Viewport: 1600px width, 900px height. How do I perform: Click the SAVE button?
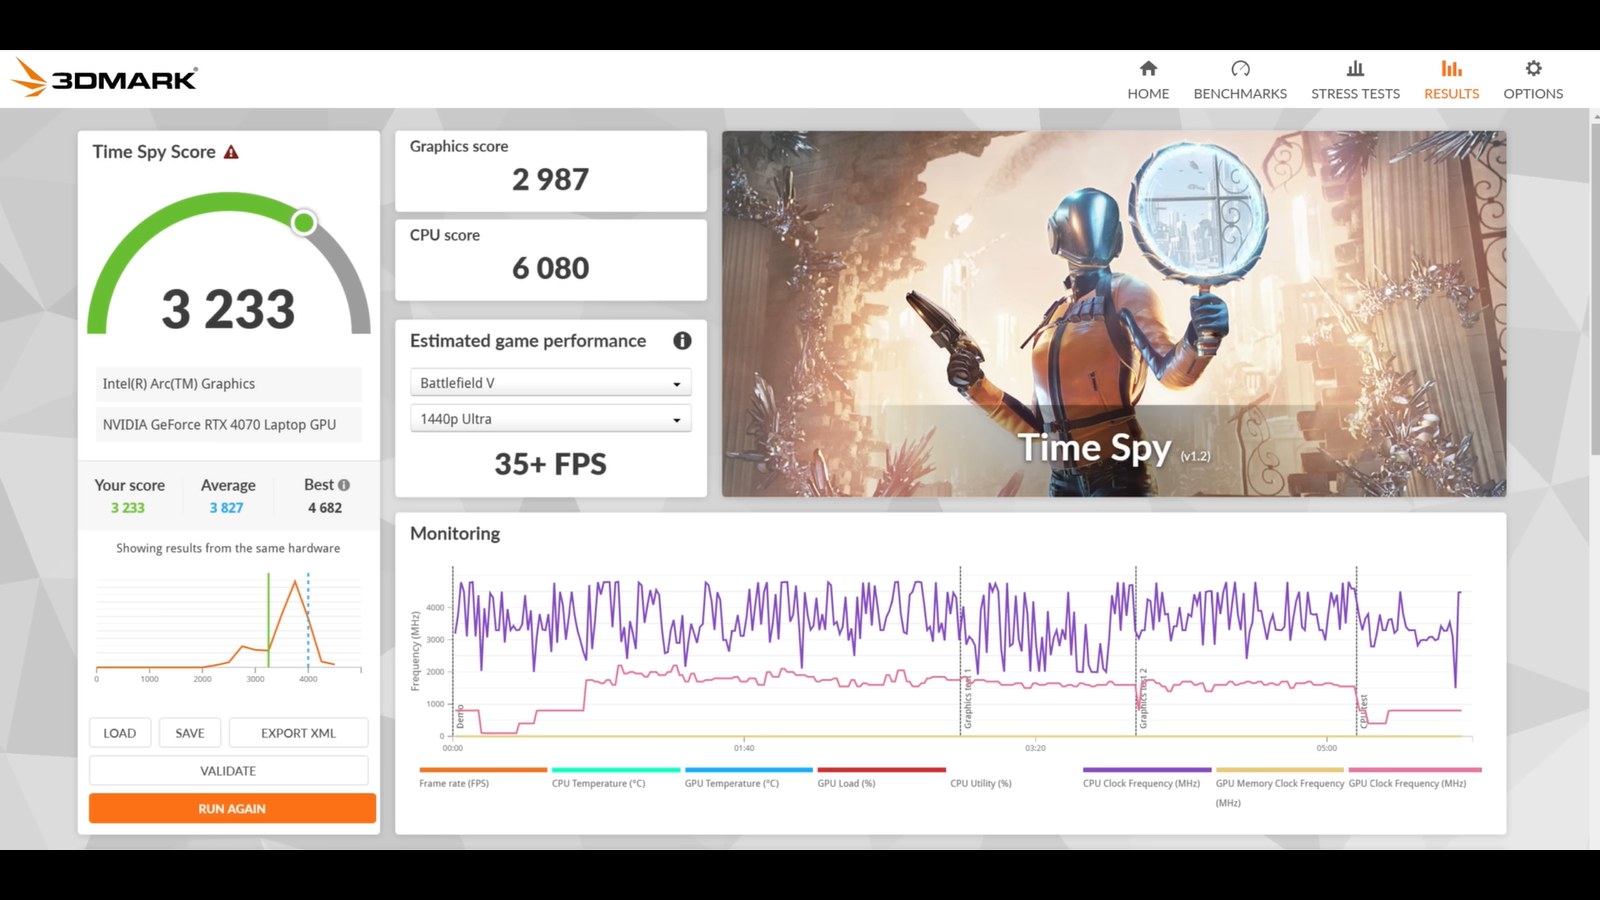click(190, 733)
